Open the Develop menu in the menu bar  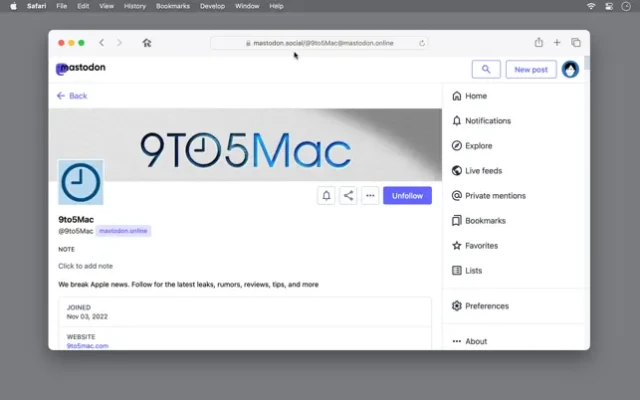(x=212, y=6)
